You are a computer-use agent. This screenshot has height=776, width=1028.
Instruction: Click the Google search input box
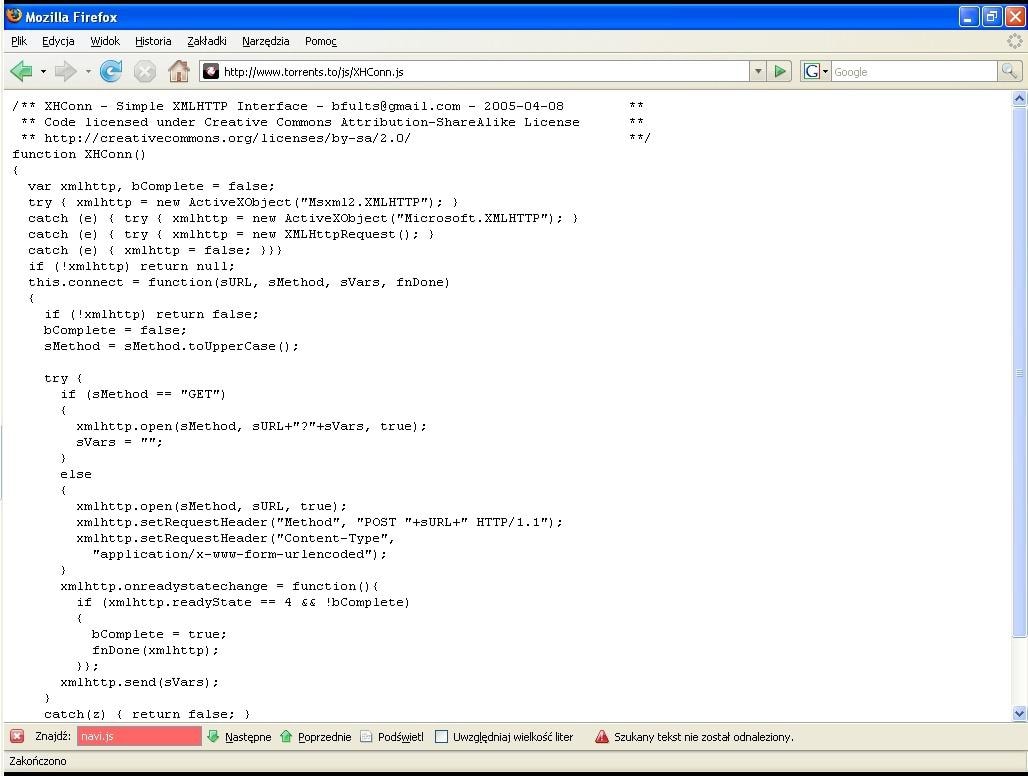tap(913, 71)
